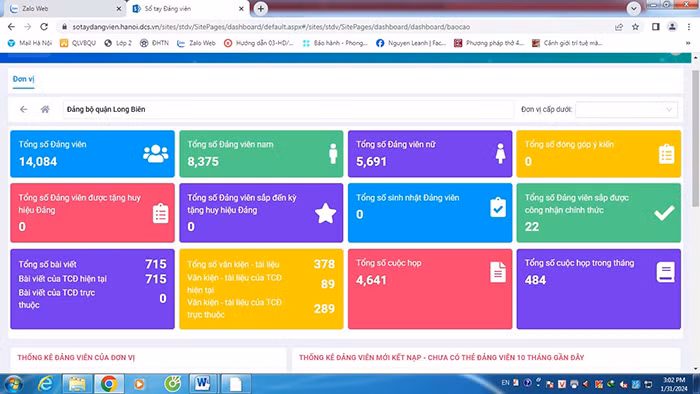Image resolution: width=700 pixels, height=394 pixels.
Task: Click the clipboard icon on đóng góp ý kiến card
Action: click(x=667, y=153)
